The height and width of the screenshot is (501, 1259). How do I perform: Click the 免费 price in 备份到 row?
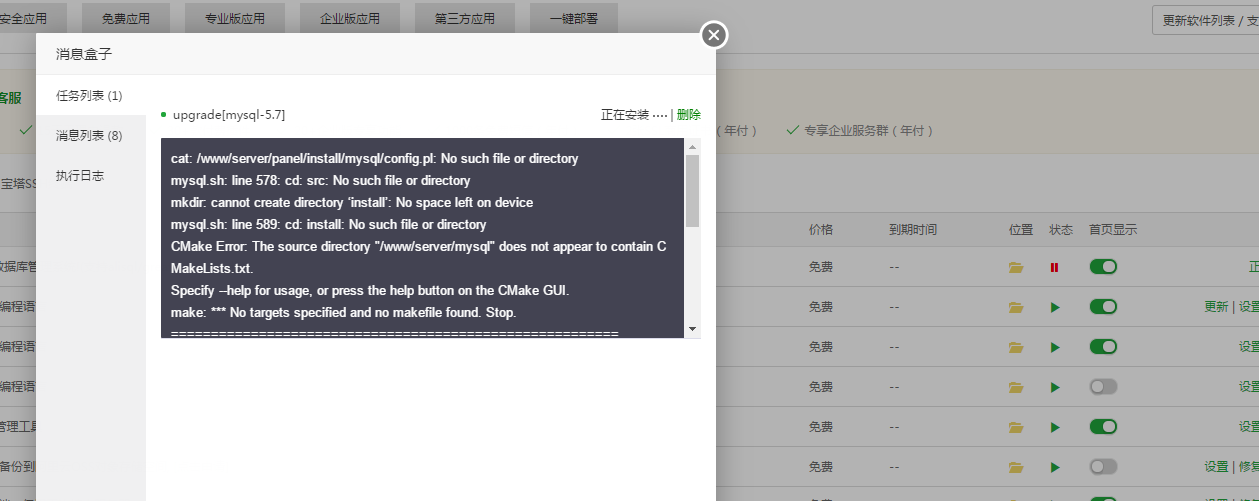pos(821,467)
